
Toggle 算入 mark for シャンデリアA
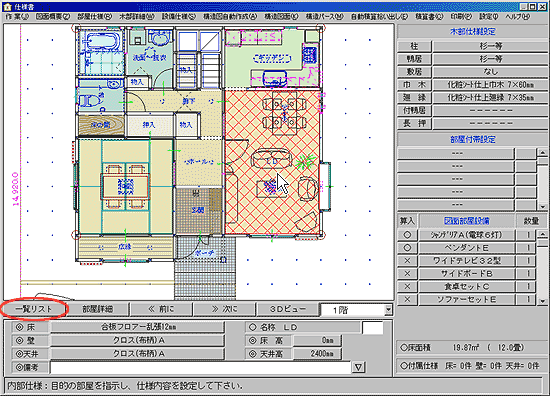point(407,235)
